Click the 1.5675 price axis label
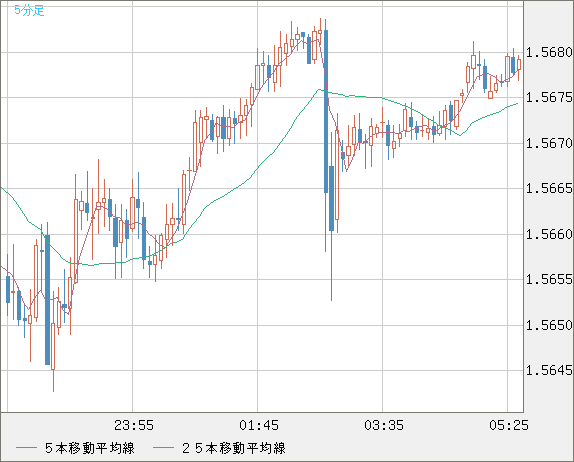This screenshot has width=574, height=462. click(x=549, y=98)
